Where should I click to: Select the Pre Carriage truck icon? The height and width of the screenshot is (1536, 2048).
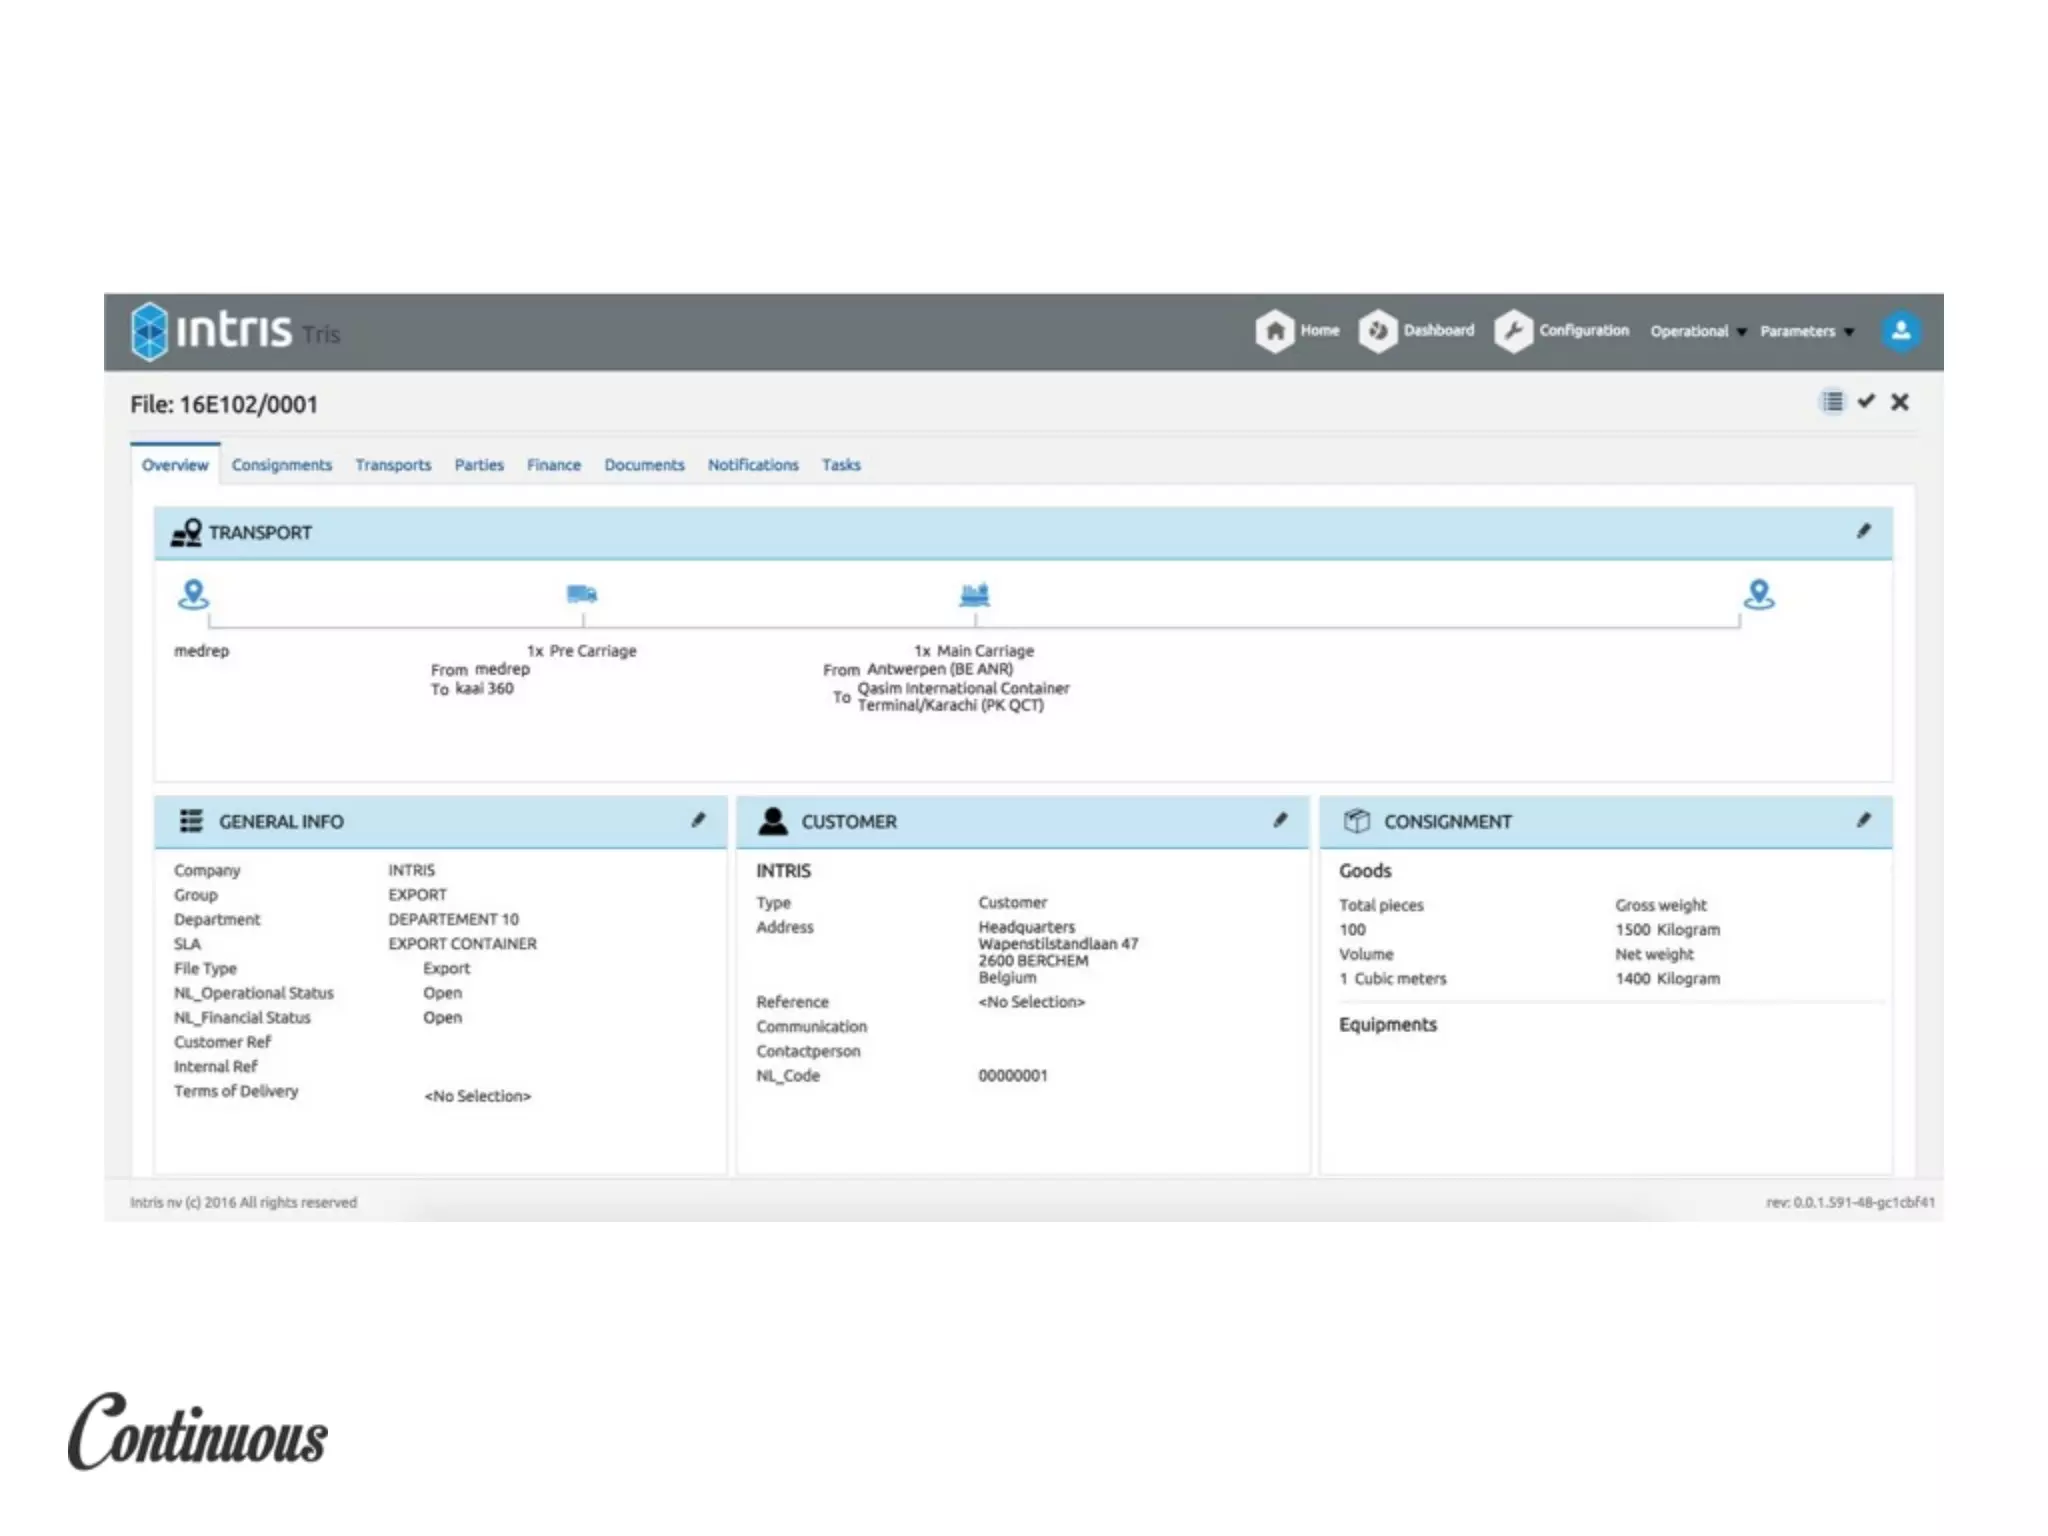point(582,595)
